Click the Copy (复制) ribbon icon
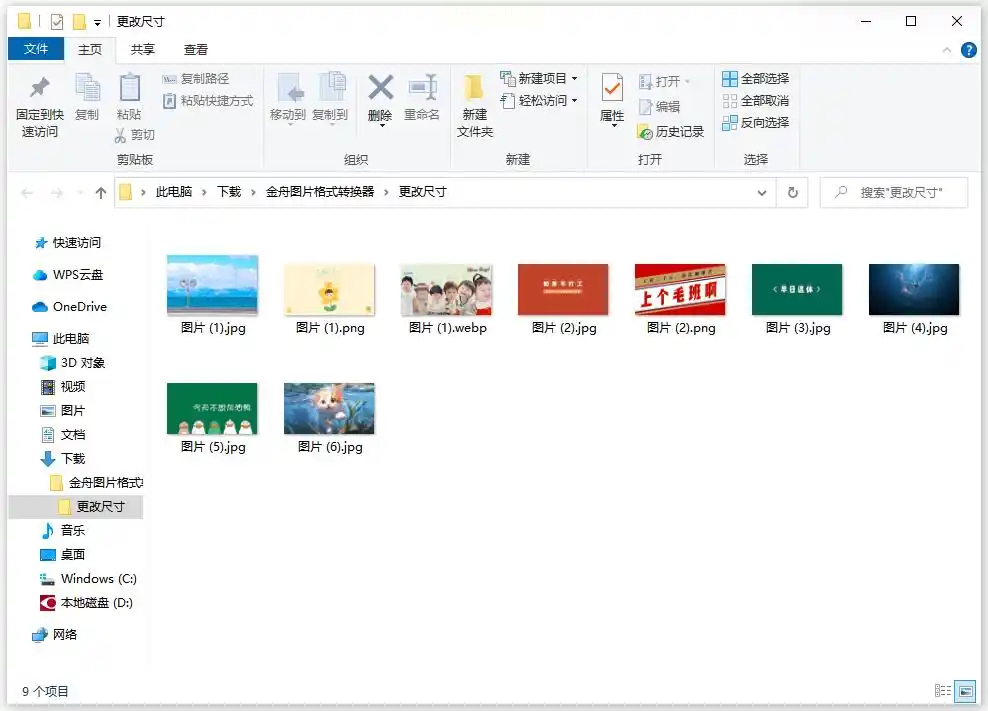This screenshot has height=711, width=988. (x=87, y=88)
